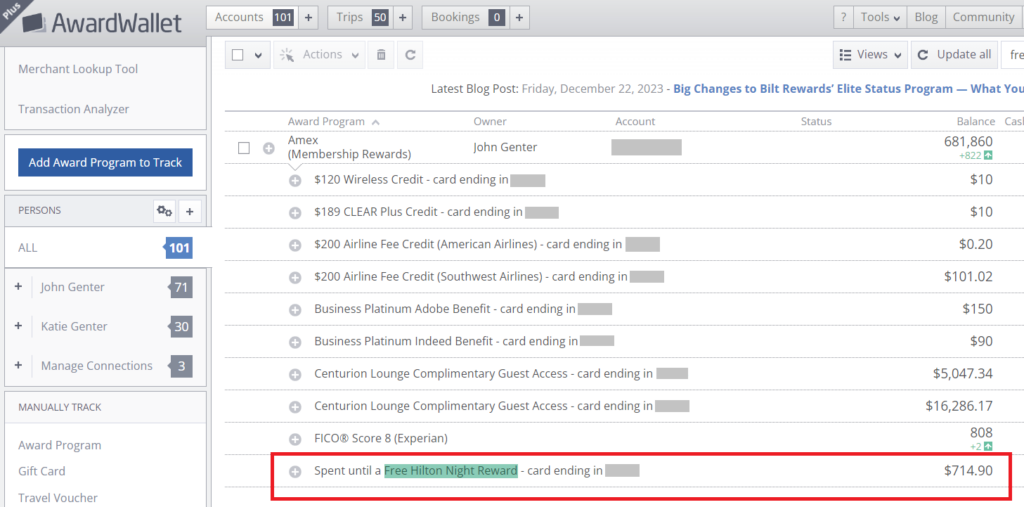Expand the Business Platinum Indeed Benefit row

(295, 342)
